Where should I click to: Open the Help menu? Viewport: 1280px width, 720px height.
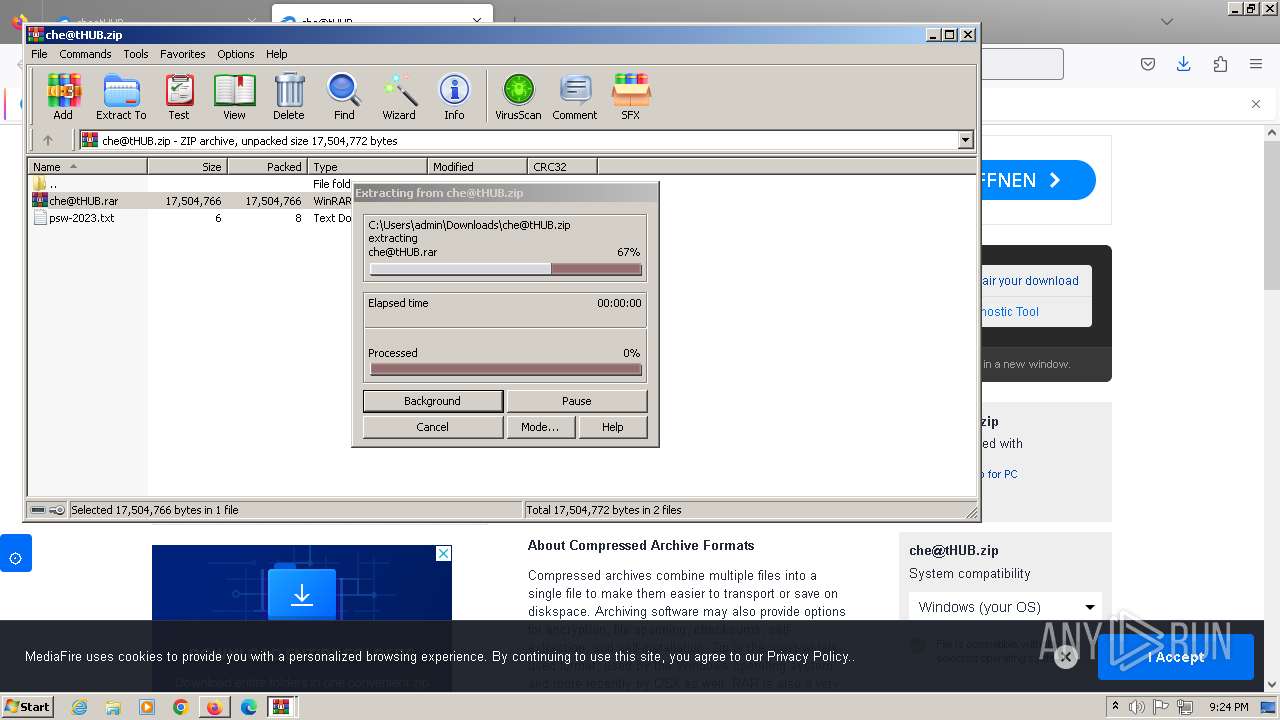point(277,54)
